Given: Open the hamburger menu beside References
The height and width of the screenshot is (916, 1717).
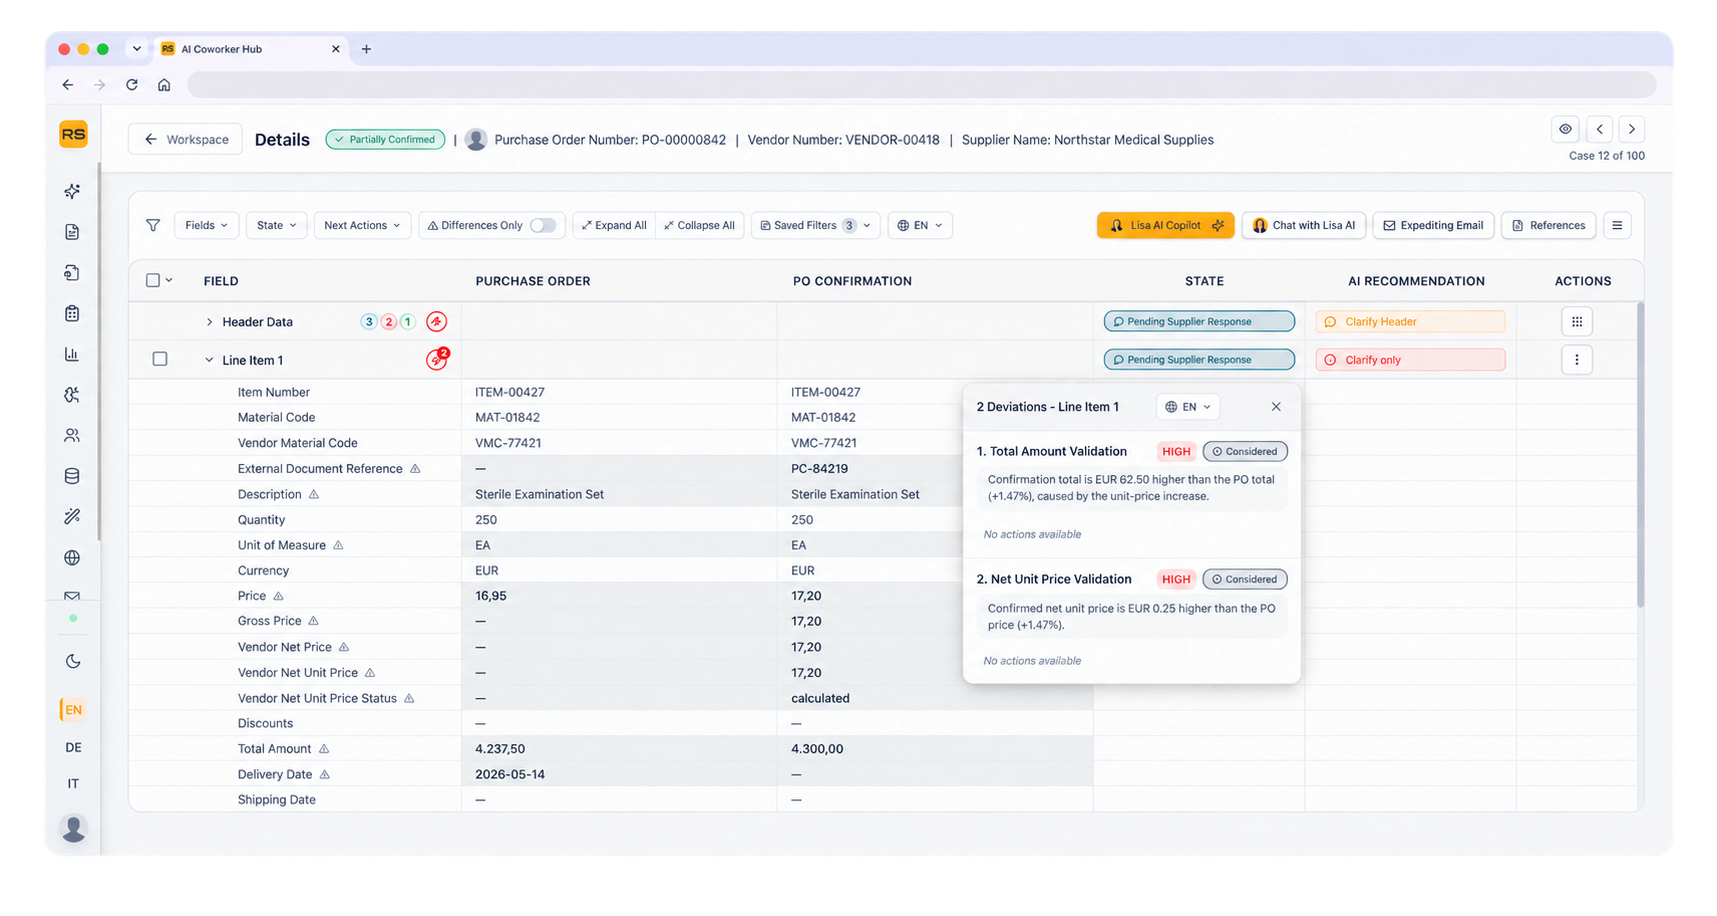Looking at the screenshot, I should [1617, 225].
